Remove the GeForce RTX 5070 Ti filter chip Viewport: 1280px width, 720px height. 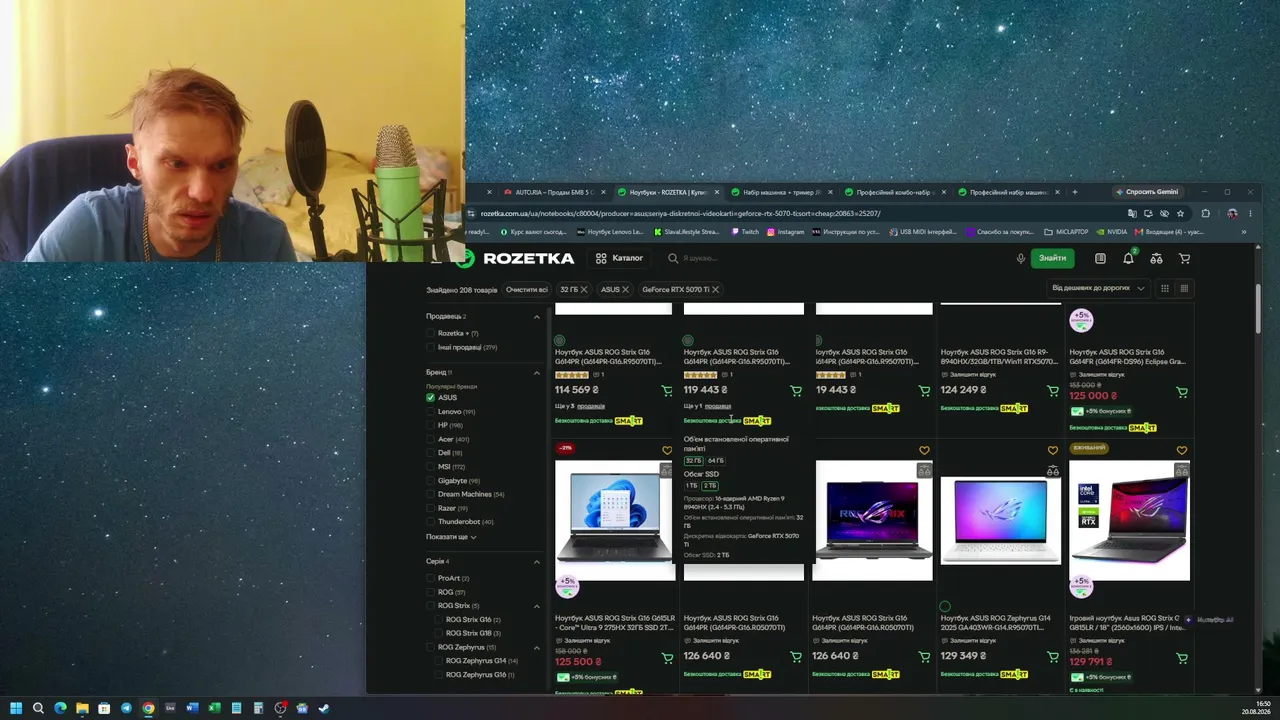715,289
